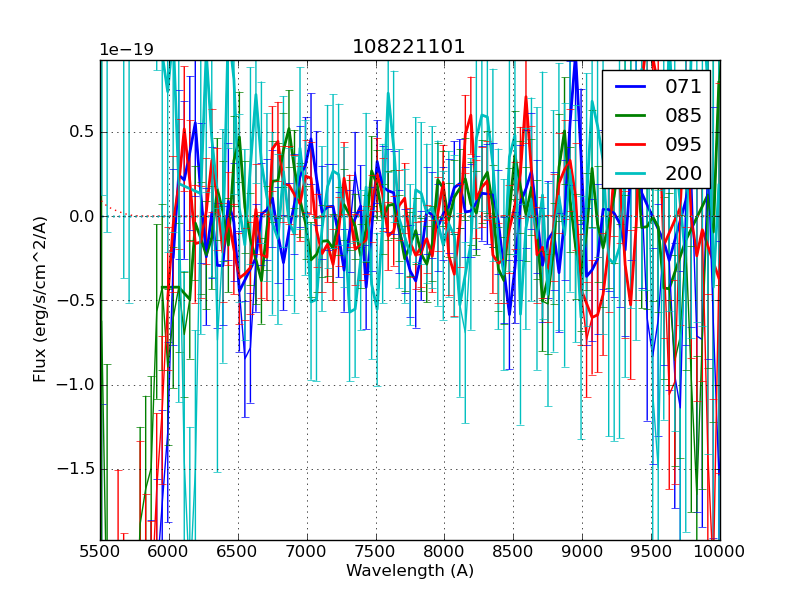Click the cyan line swatch in legend

coord(630,174)
